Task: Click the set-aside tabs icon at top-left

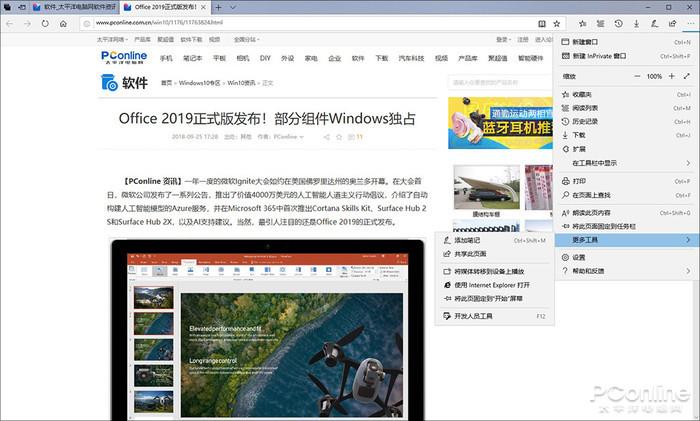Action: [x=8, y=7]
